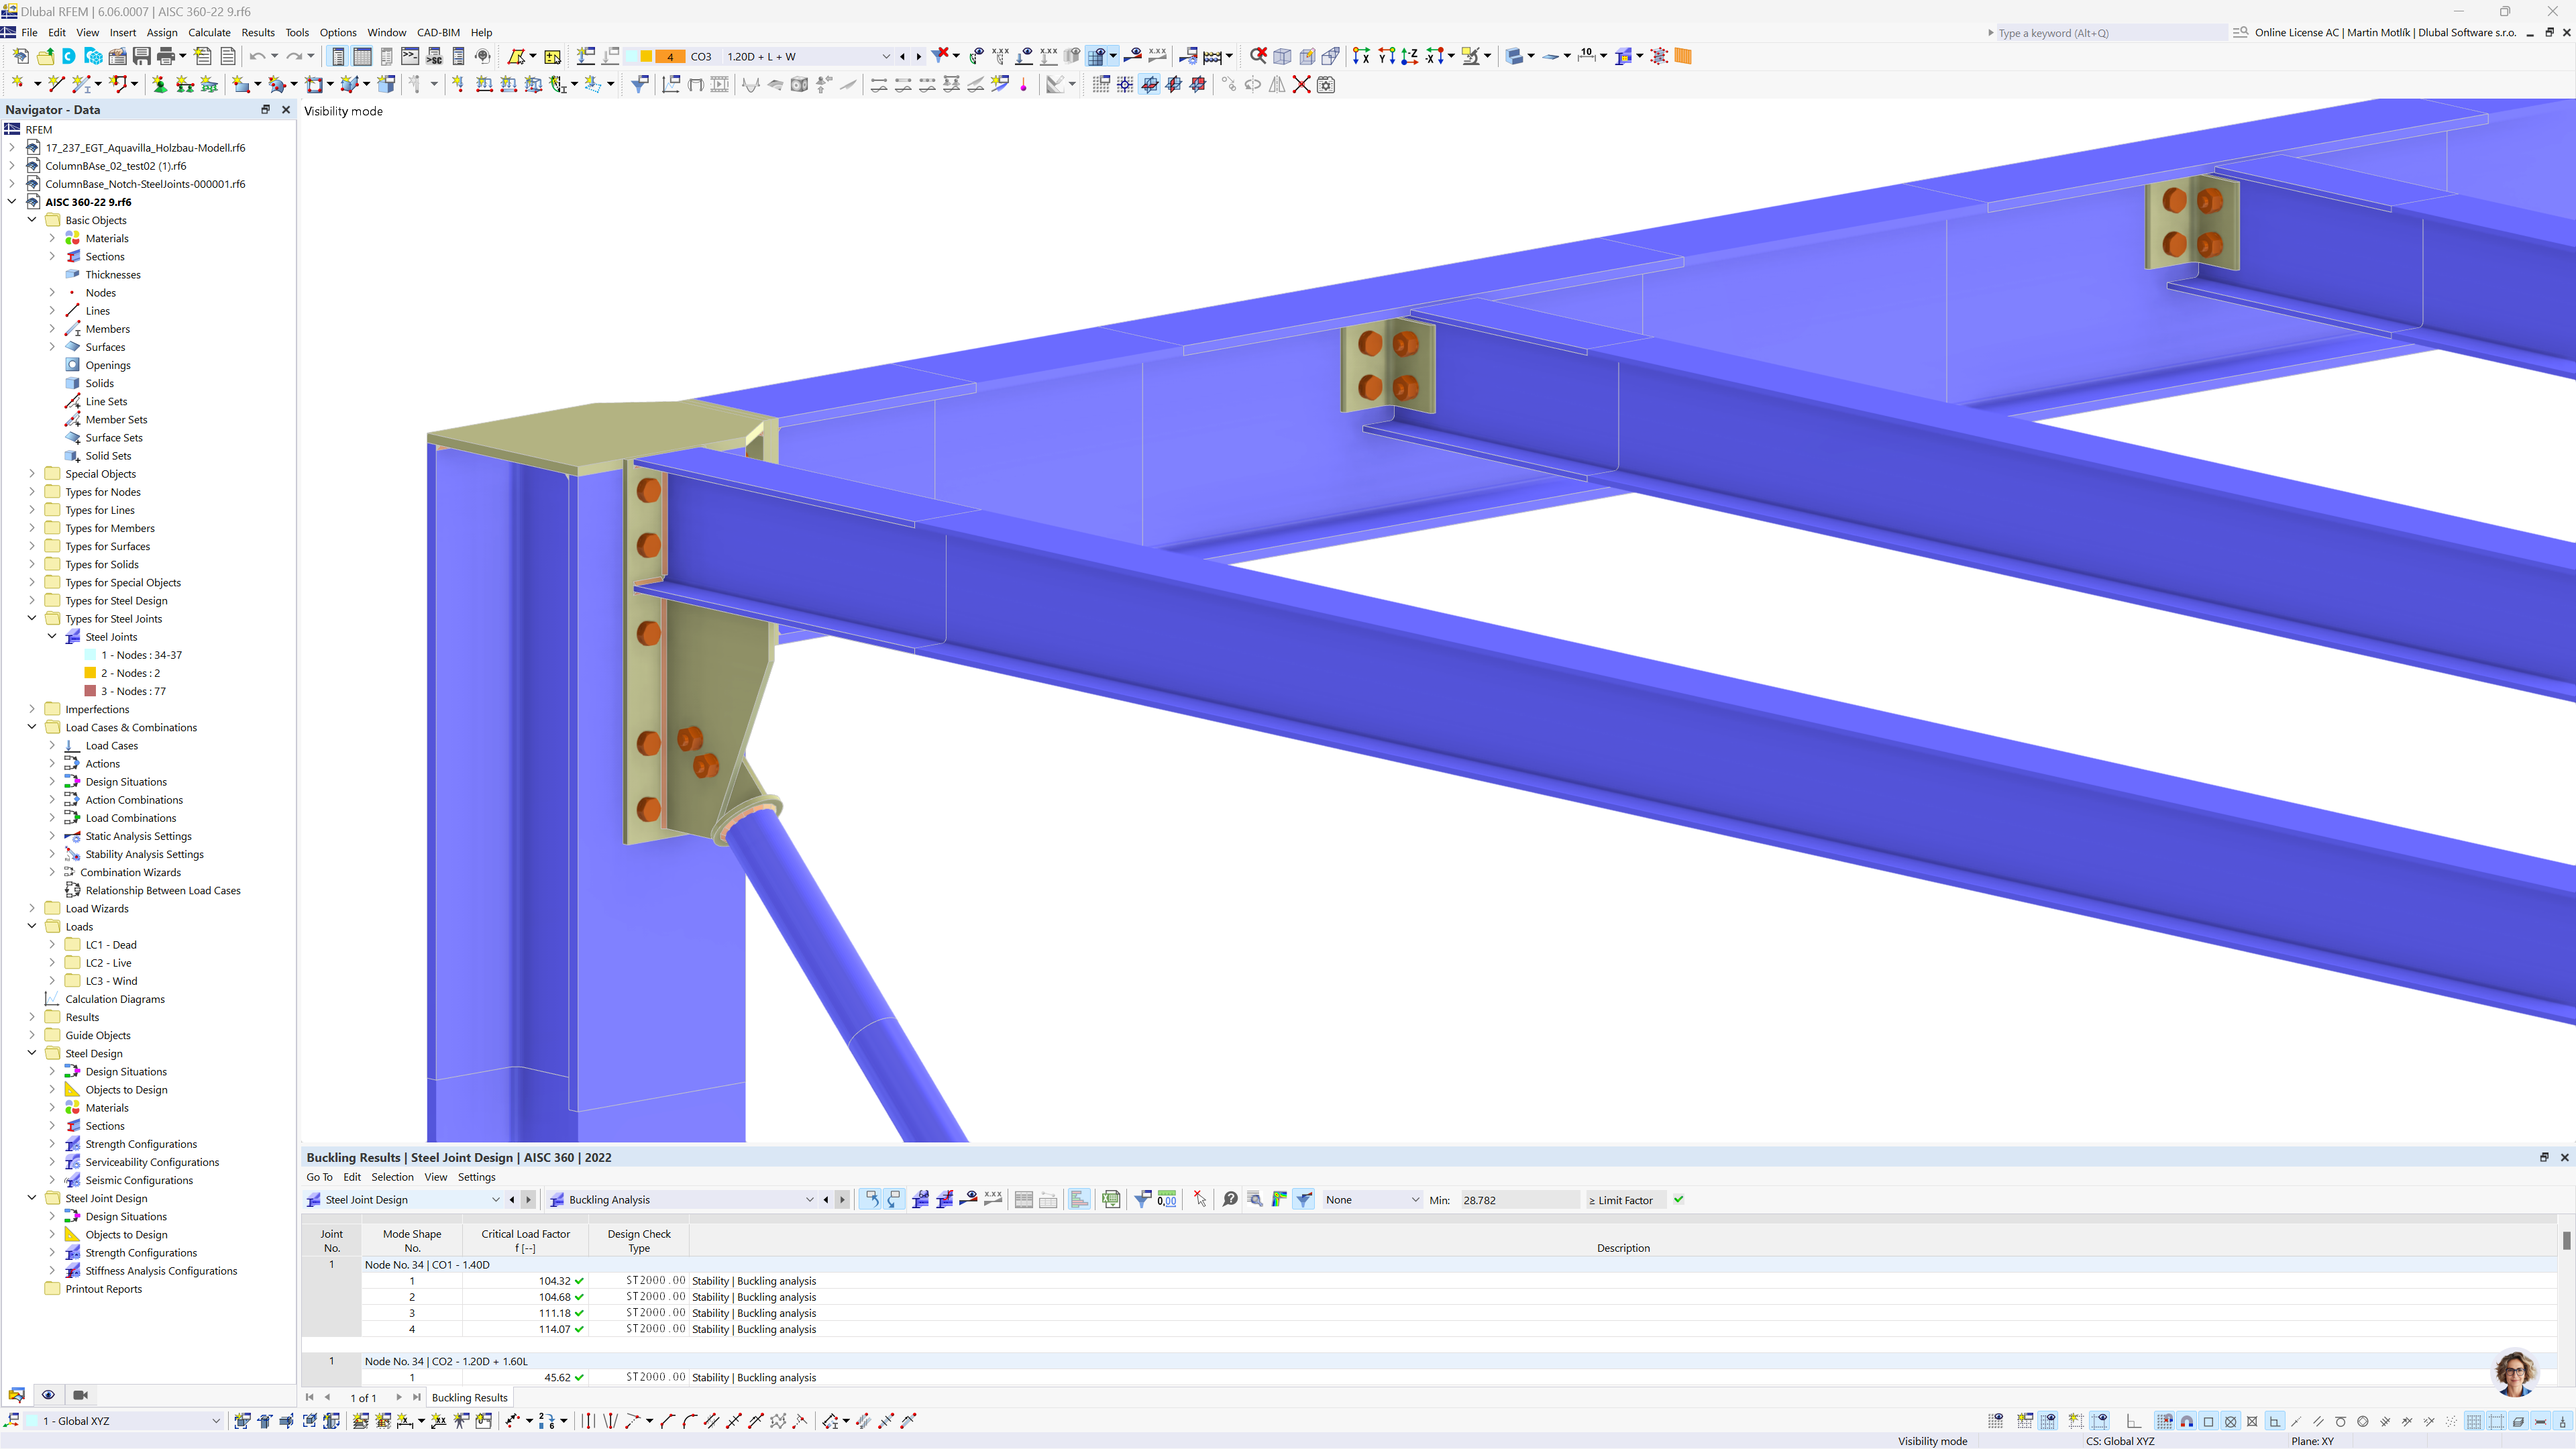Viewport: 2576px width, 1449px height.
Task: Export the buckling results table to Excel
Action: pos(1110,1199)
